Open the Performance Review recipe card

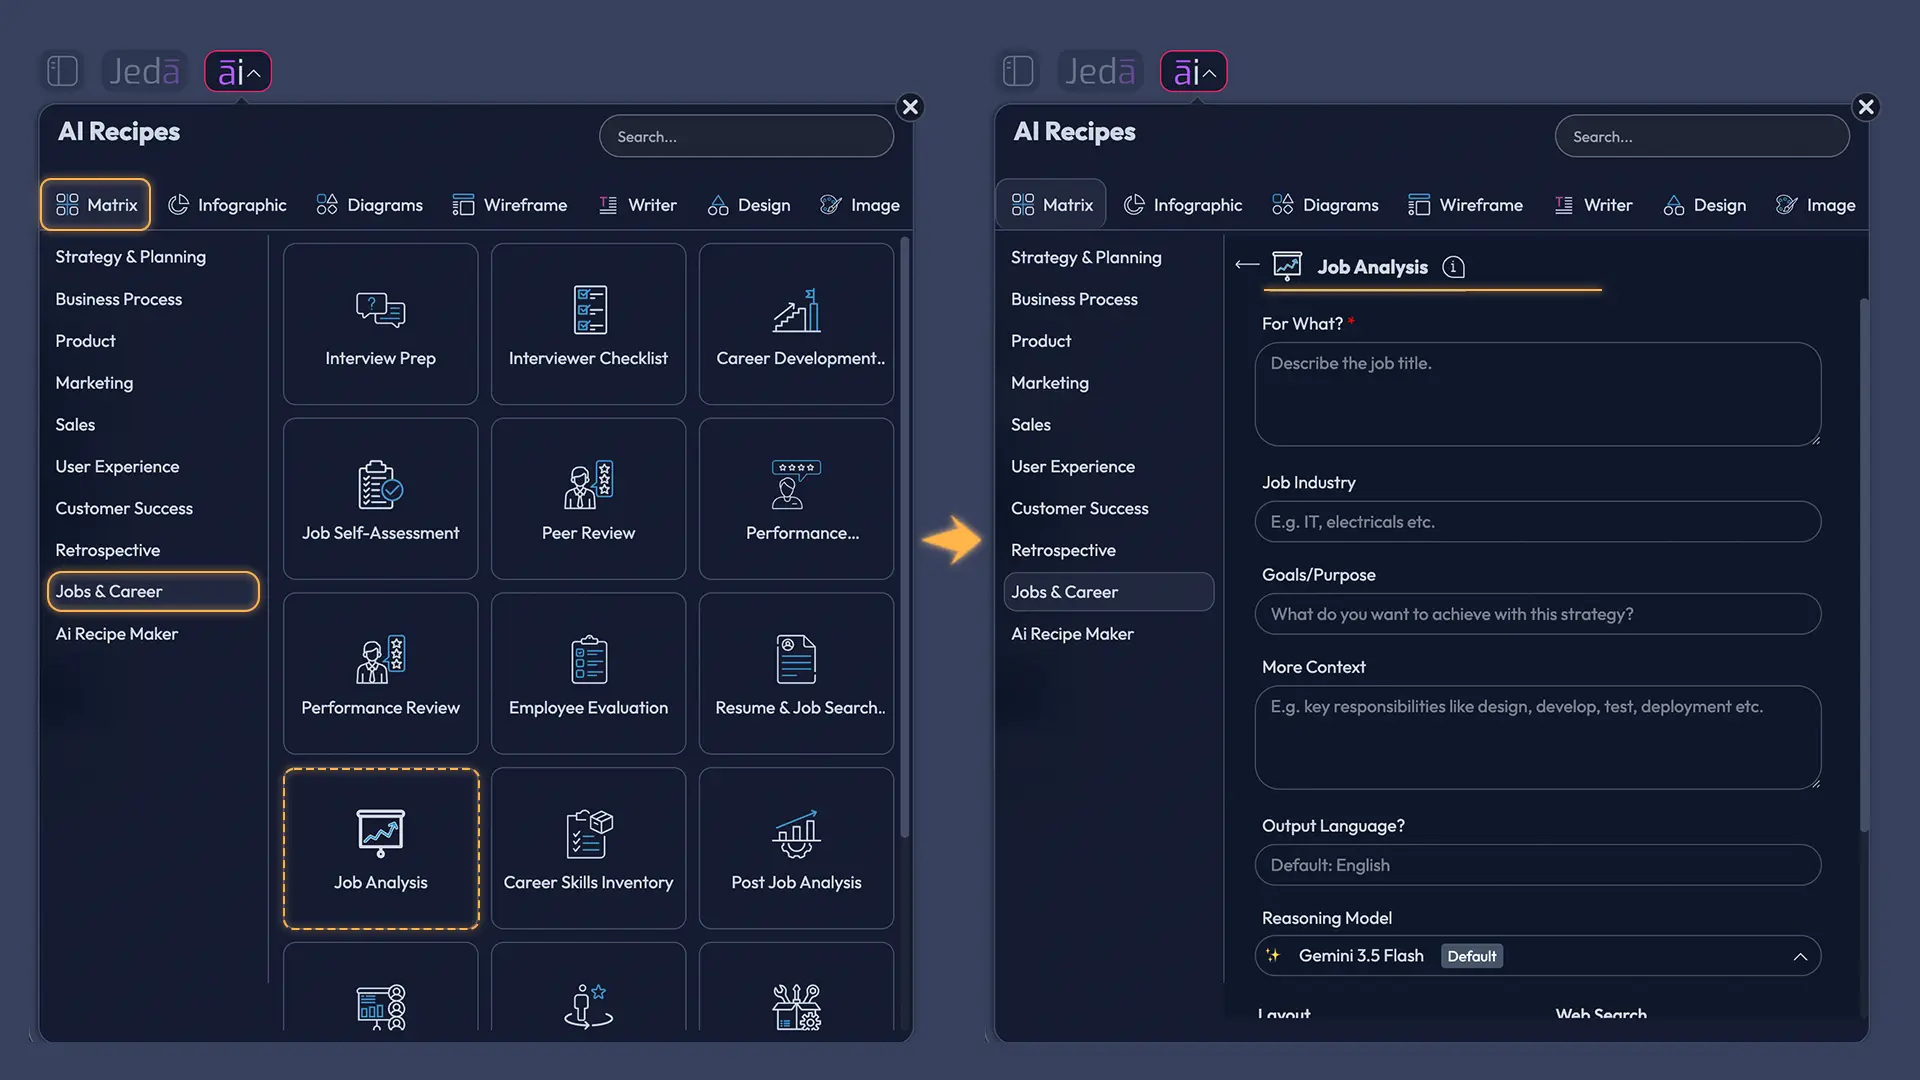380,674
